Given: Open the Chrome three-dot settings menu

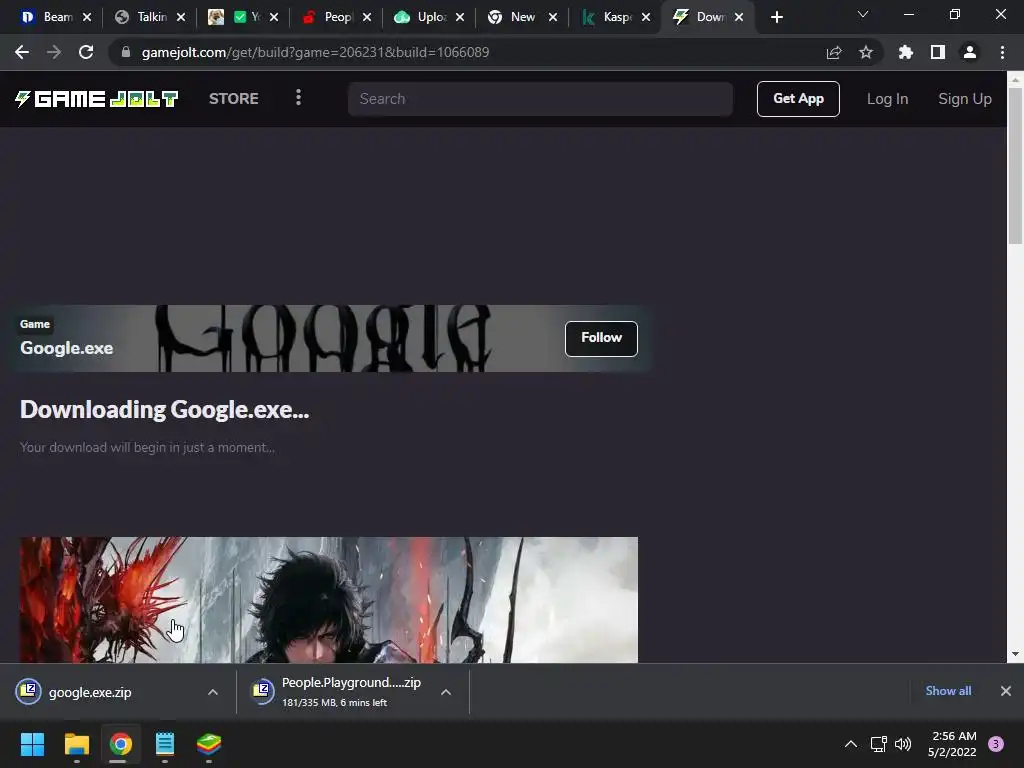Looking at the screenshot, I should coord(1002,52).
